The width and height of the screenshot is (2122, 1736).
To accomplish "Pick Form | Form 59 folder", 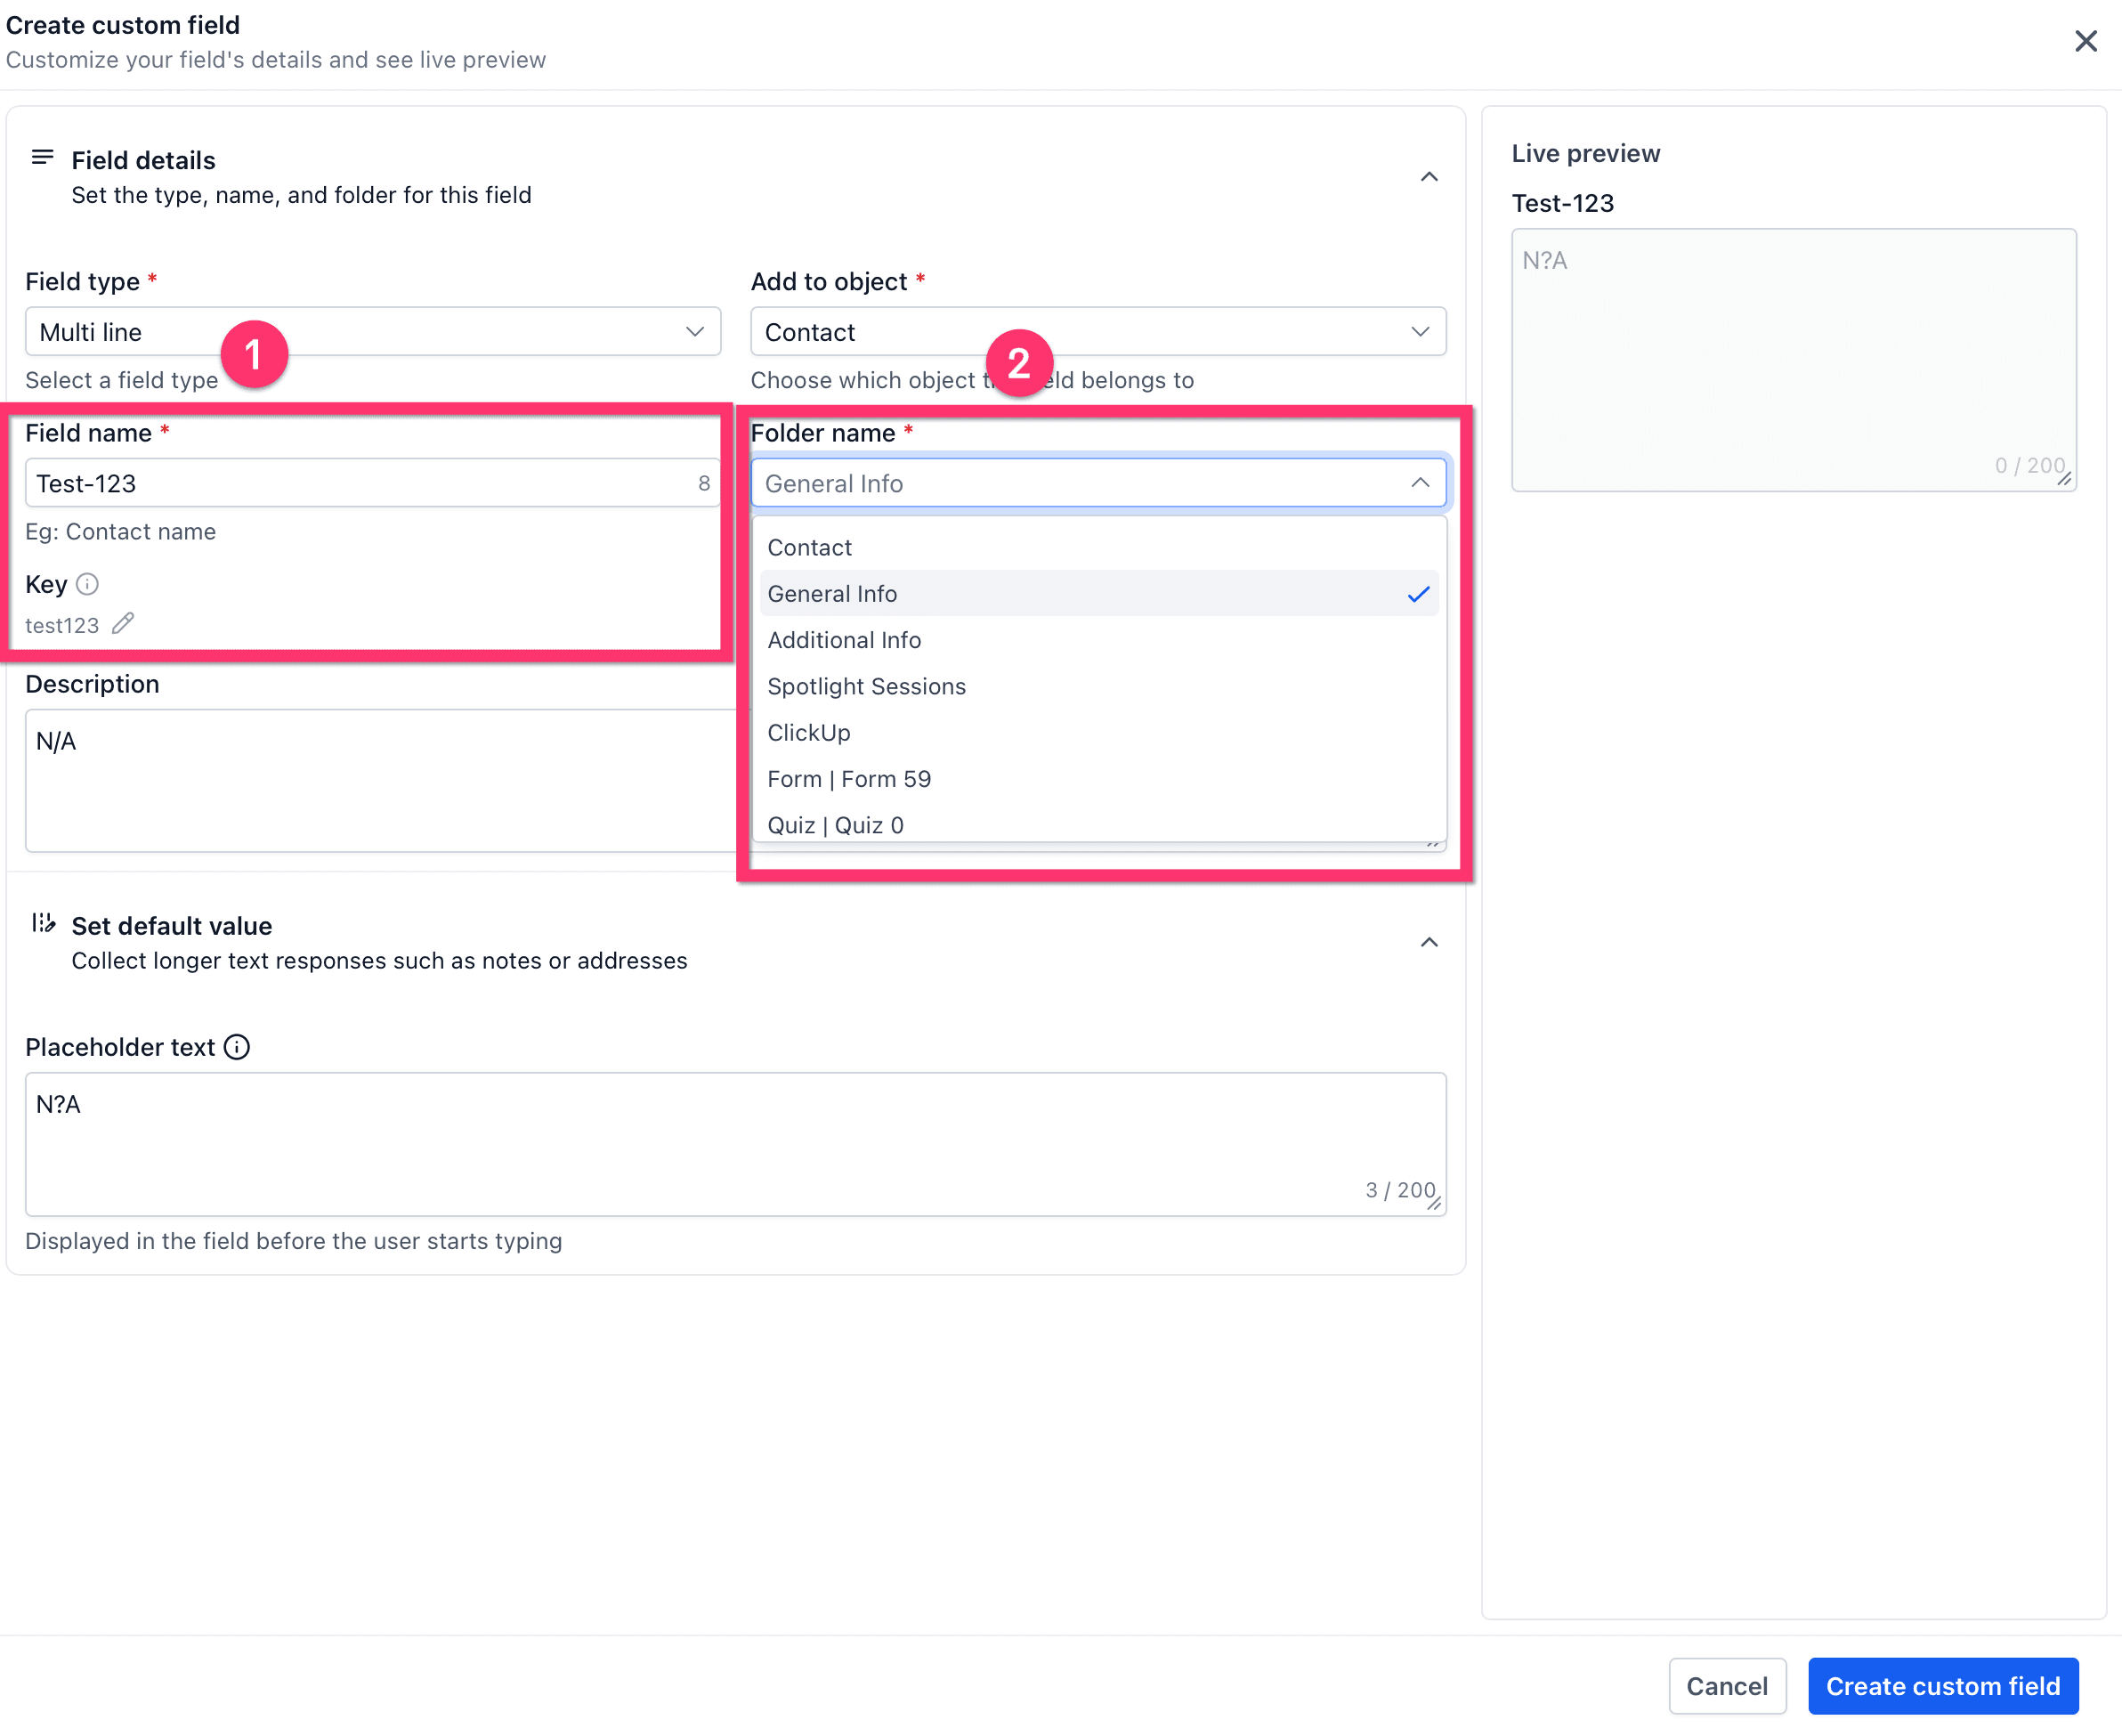I will coord(849,779).
